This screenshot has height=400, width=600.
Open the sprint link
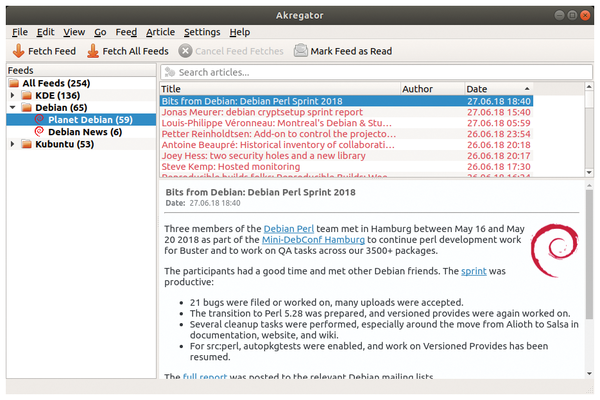[x=474, y=271]
